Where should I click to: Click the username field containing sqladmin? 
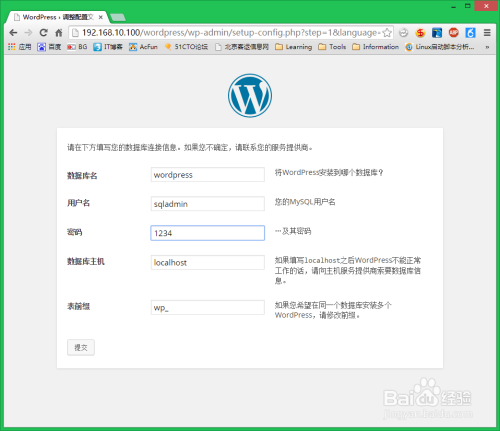(208, 204)
